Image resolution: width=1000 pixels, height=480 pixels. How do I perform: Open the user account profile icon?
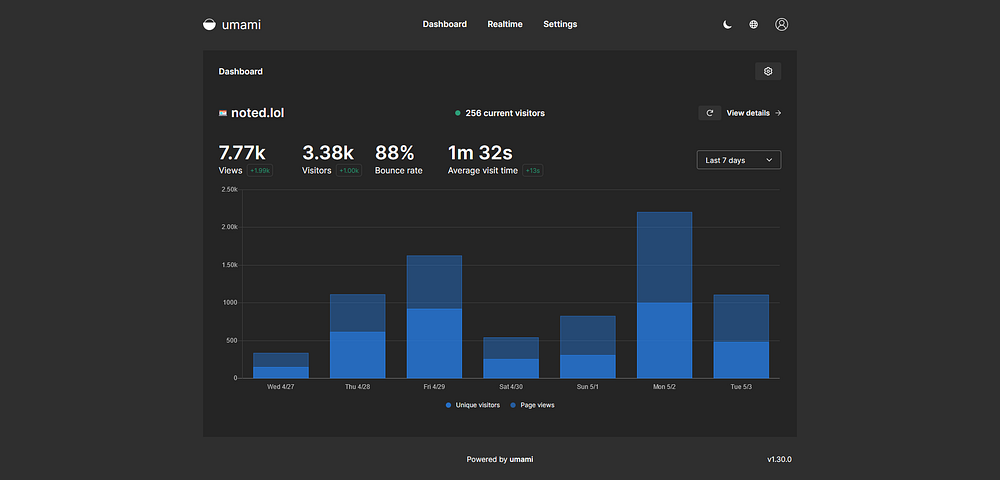782,24
